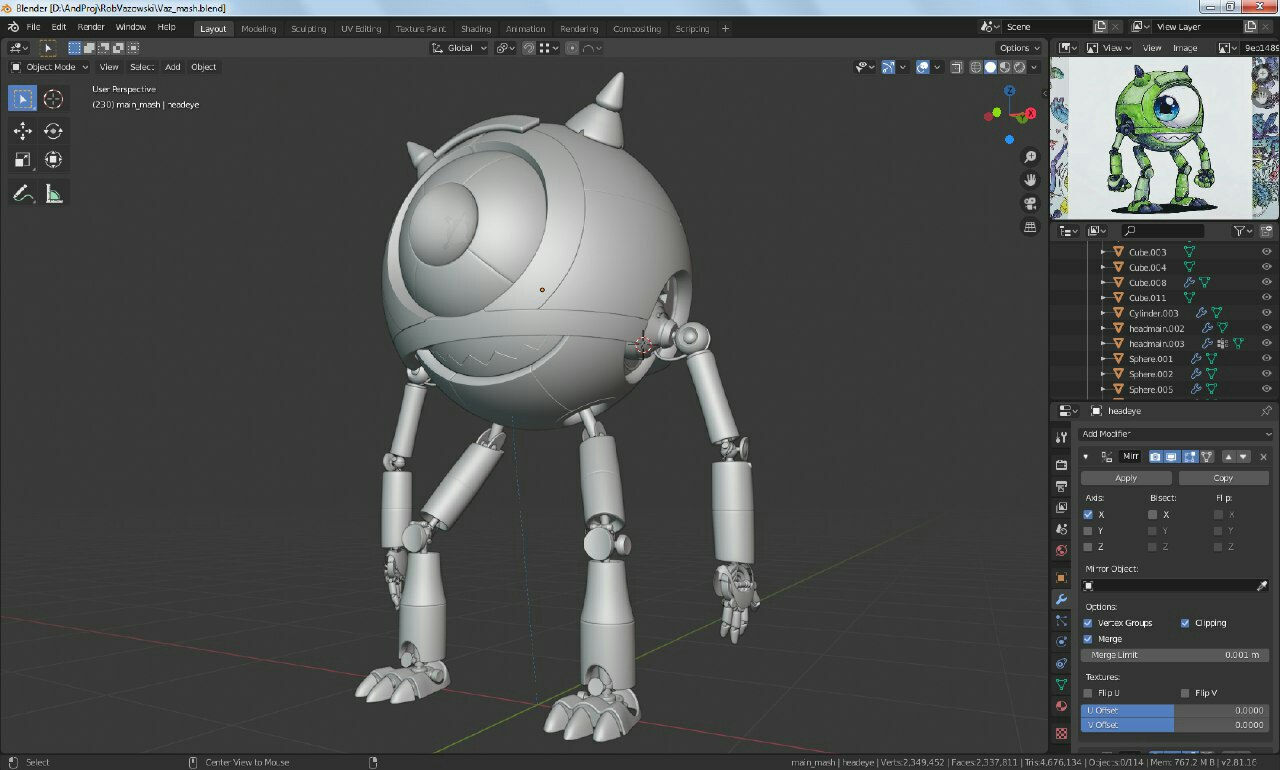Select the Transform tool
The image size is (1280, 770).
tap(53, 160)
